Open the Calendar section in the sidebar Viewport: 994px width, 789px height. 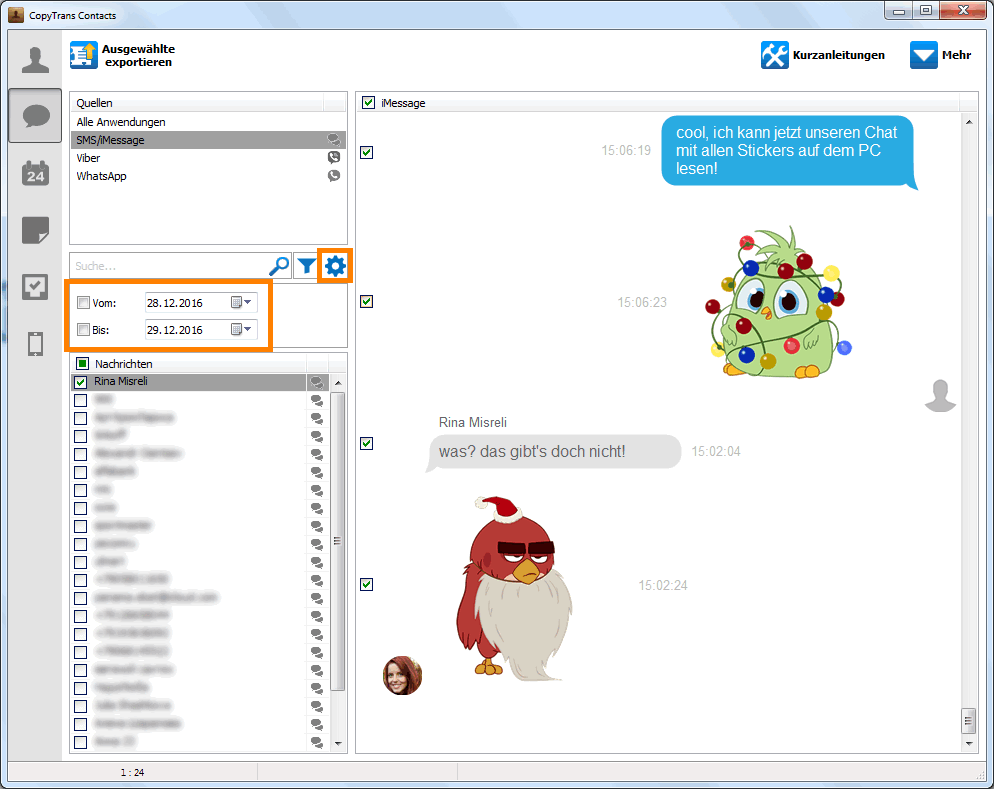click(36, 173)
